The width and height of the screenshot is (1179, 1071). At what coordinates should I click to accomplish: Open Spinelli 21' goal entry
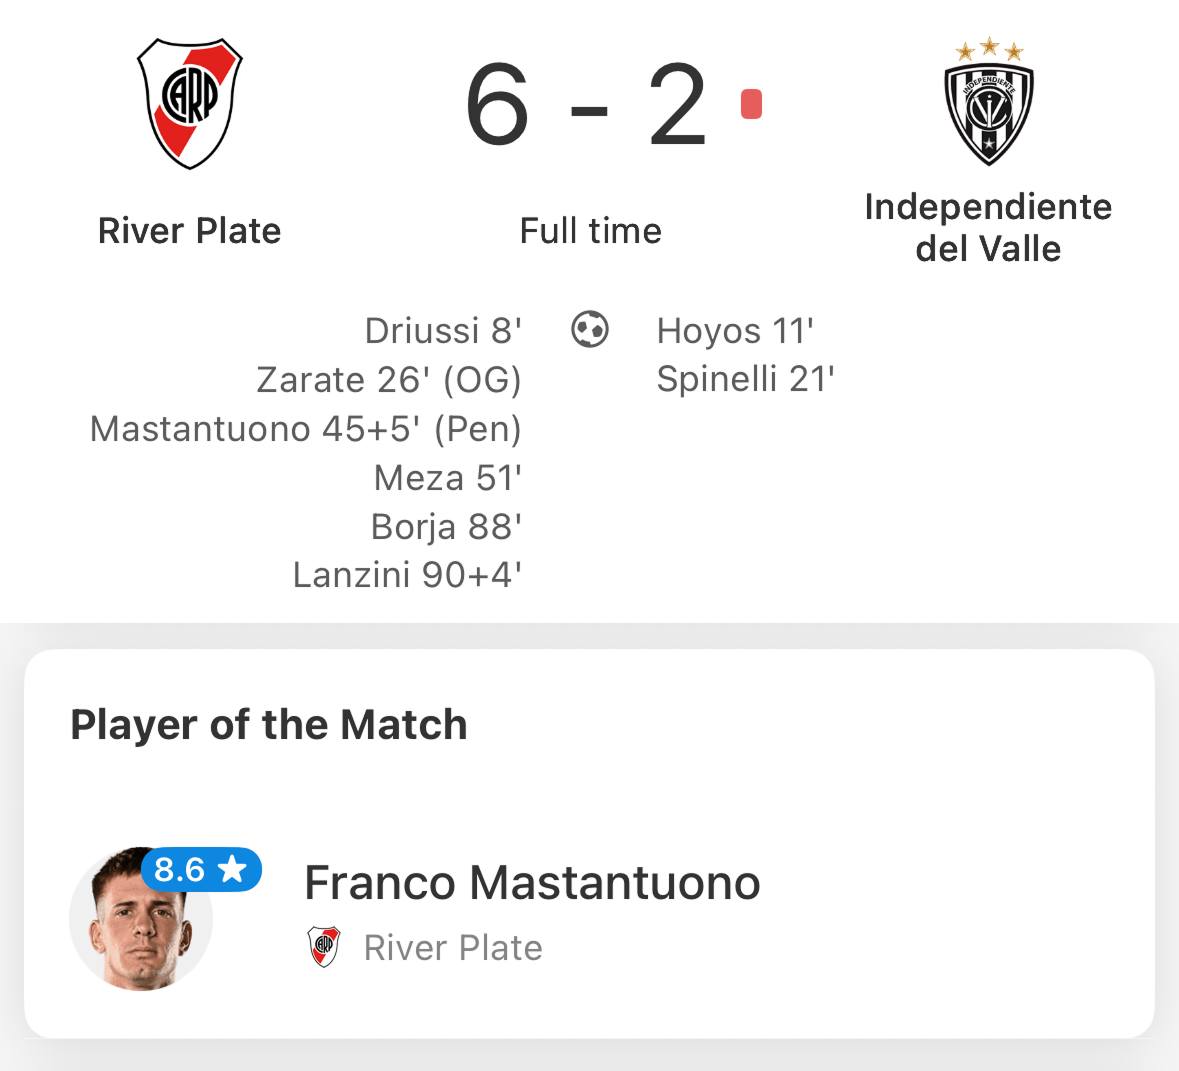tap(746, 379)
